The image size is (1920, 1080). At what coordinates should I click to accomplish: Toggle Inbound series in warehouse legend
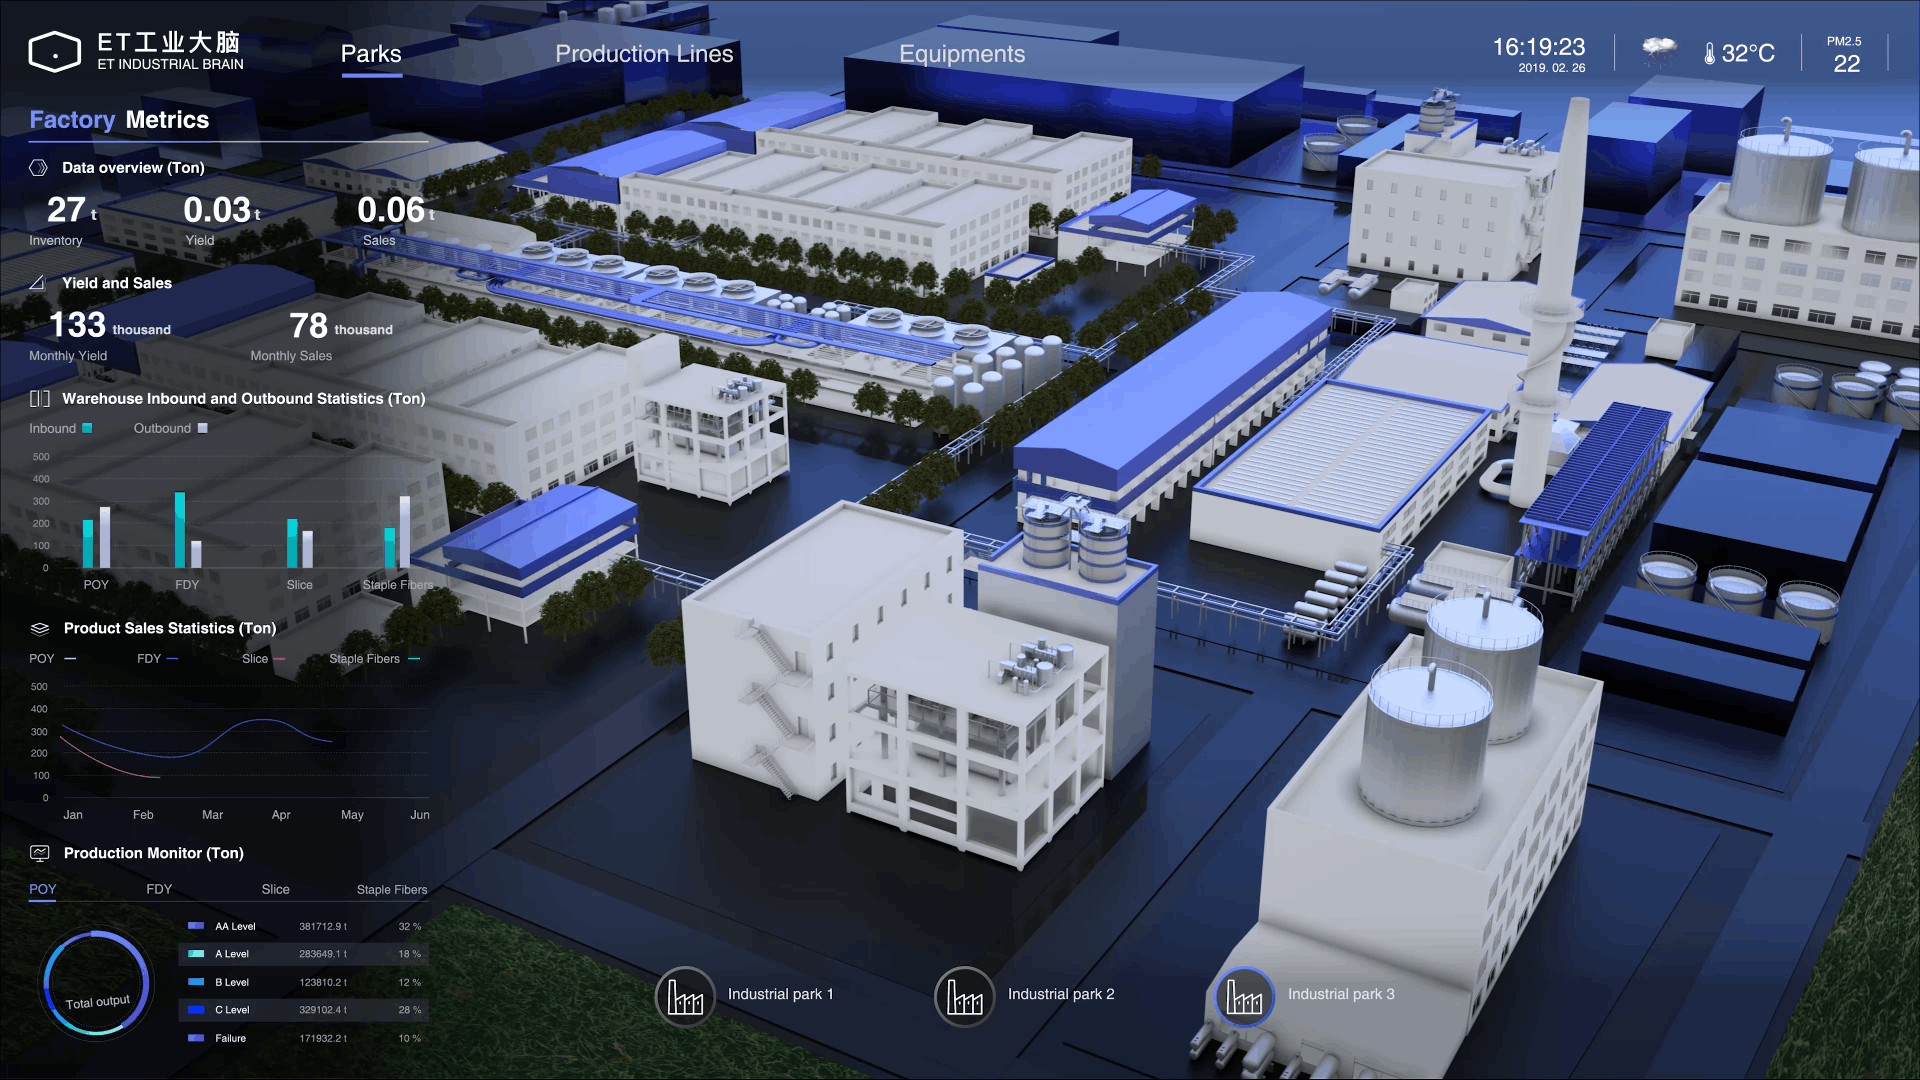(x=60, y=429)
